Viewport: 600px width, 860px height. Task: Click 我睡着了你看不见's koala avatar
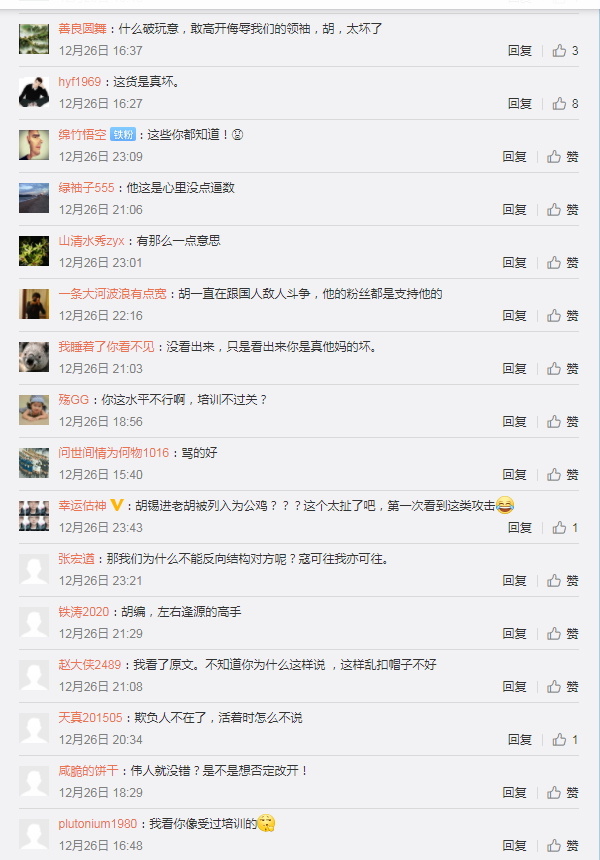click(34, 357)
